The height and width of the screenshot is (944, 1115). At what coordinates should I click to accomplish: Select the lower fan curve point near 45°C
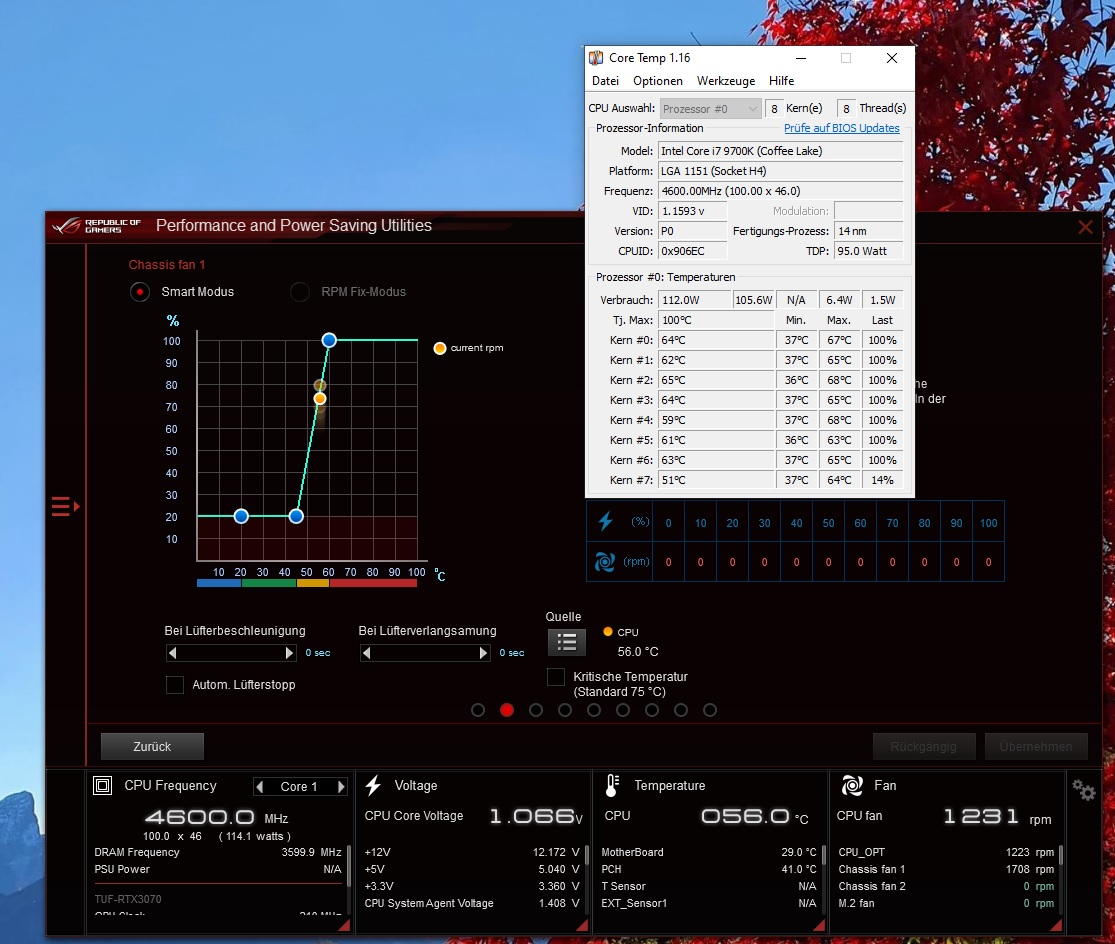[x=297, y=516]
